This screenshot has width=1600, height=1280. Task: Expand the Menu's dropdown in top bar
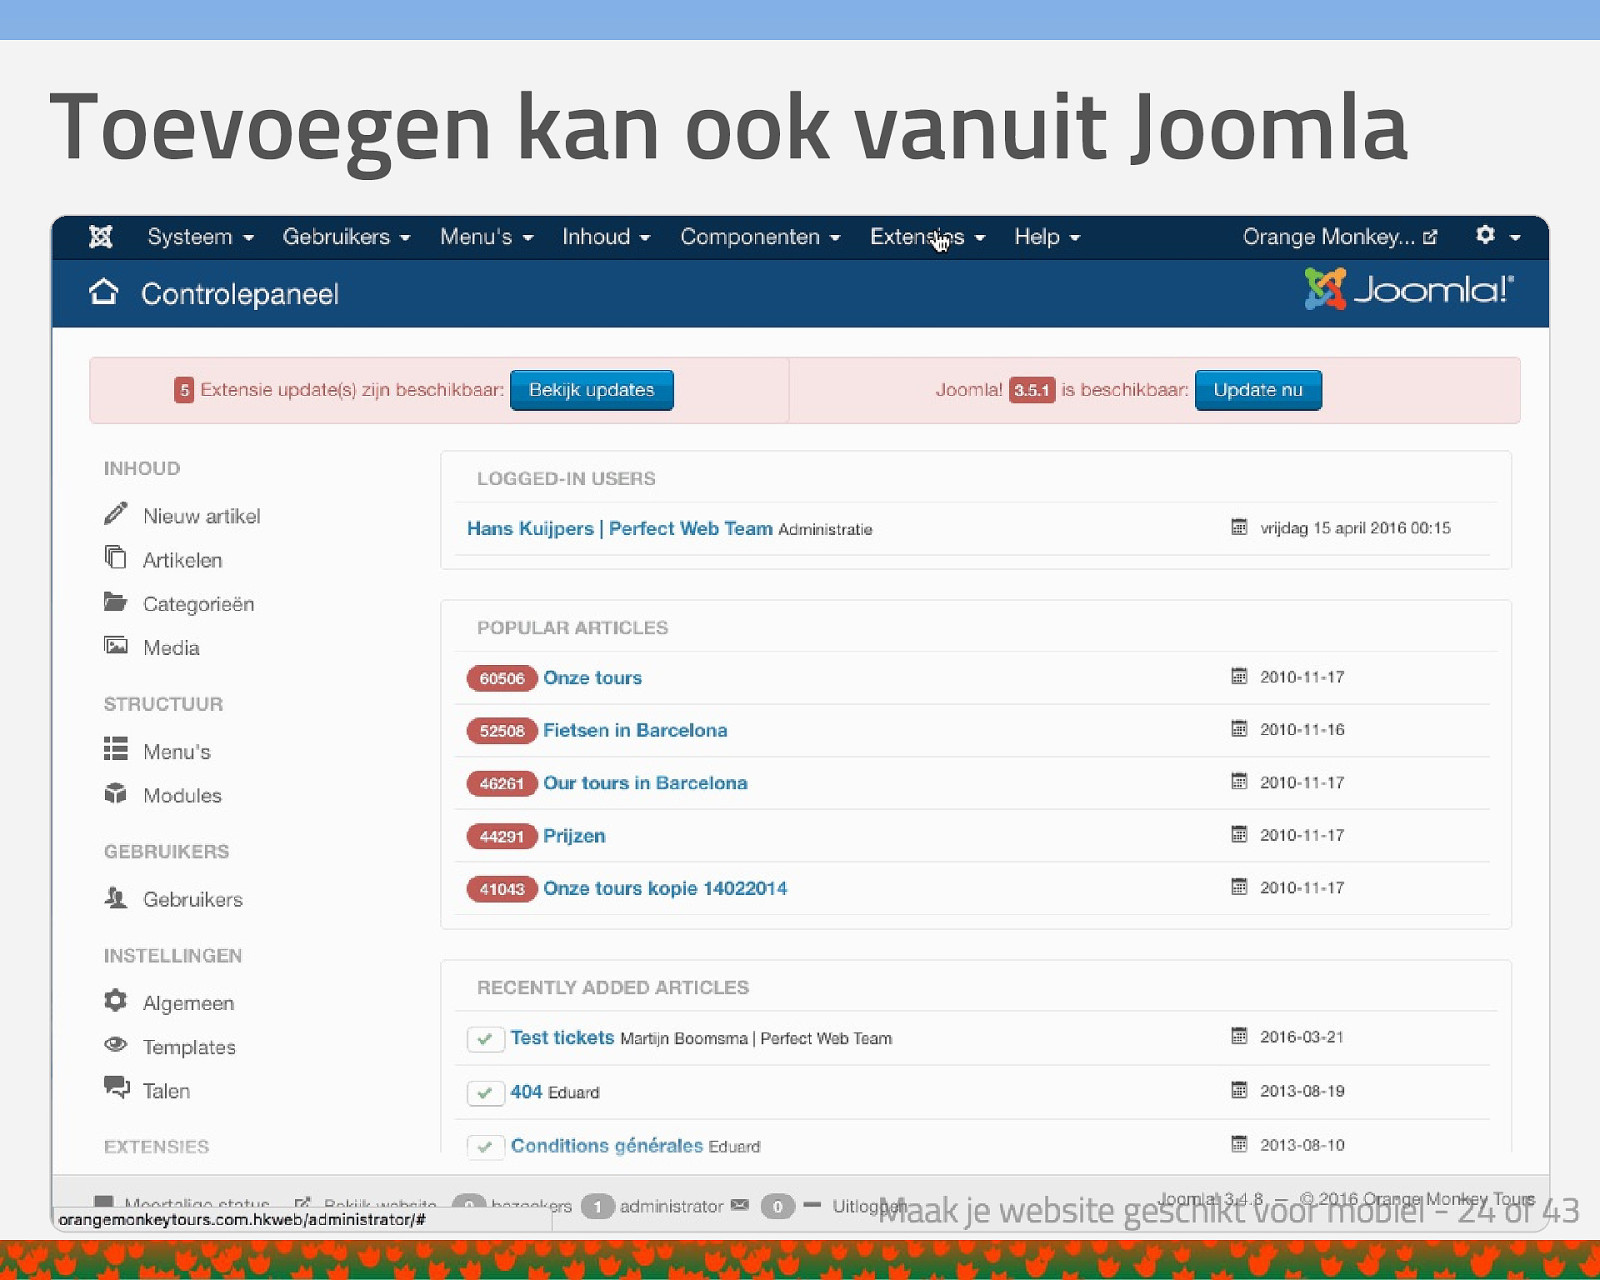click(487, 237)
